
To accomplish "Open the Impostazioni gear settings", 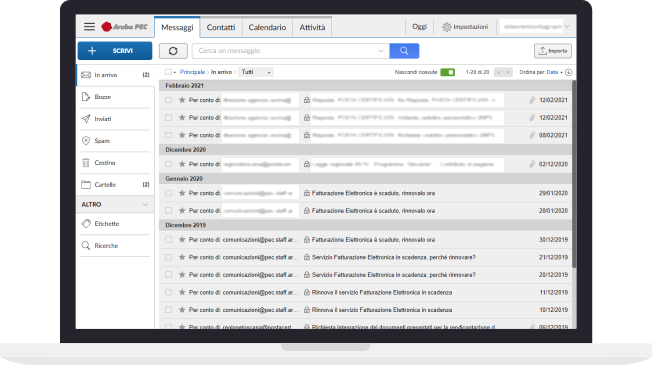I will [465, 27].
